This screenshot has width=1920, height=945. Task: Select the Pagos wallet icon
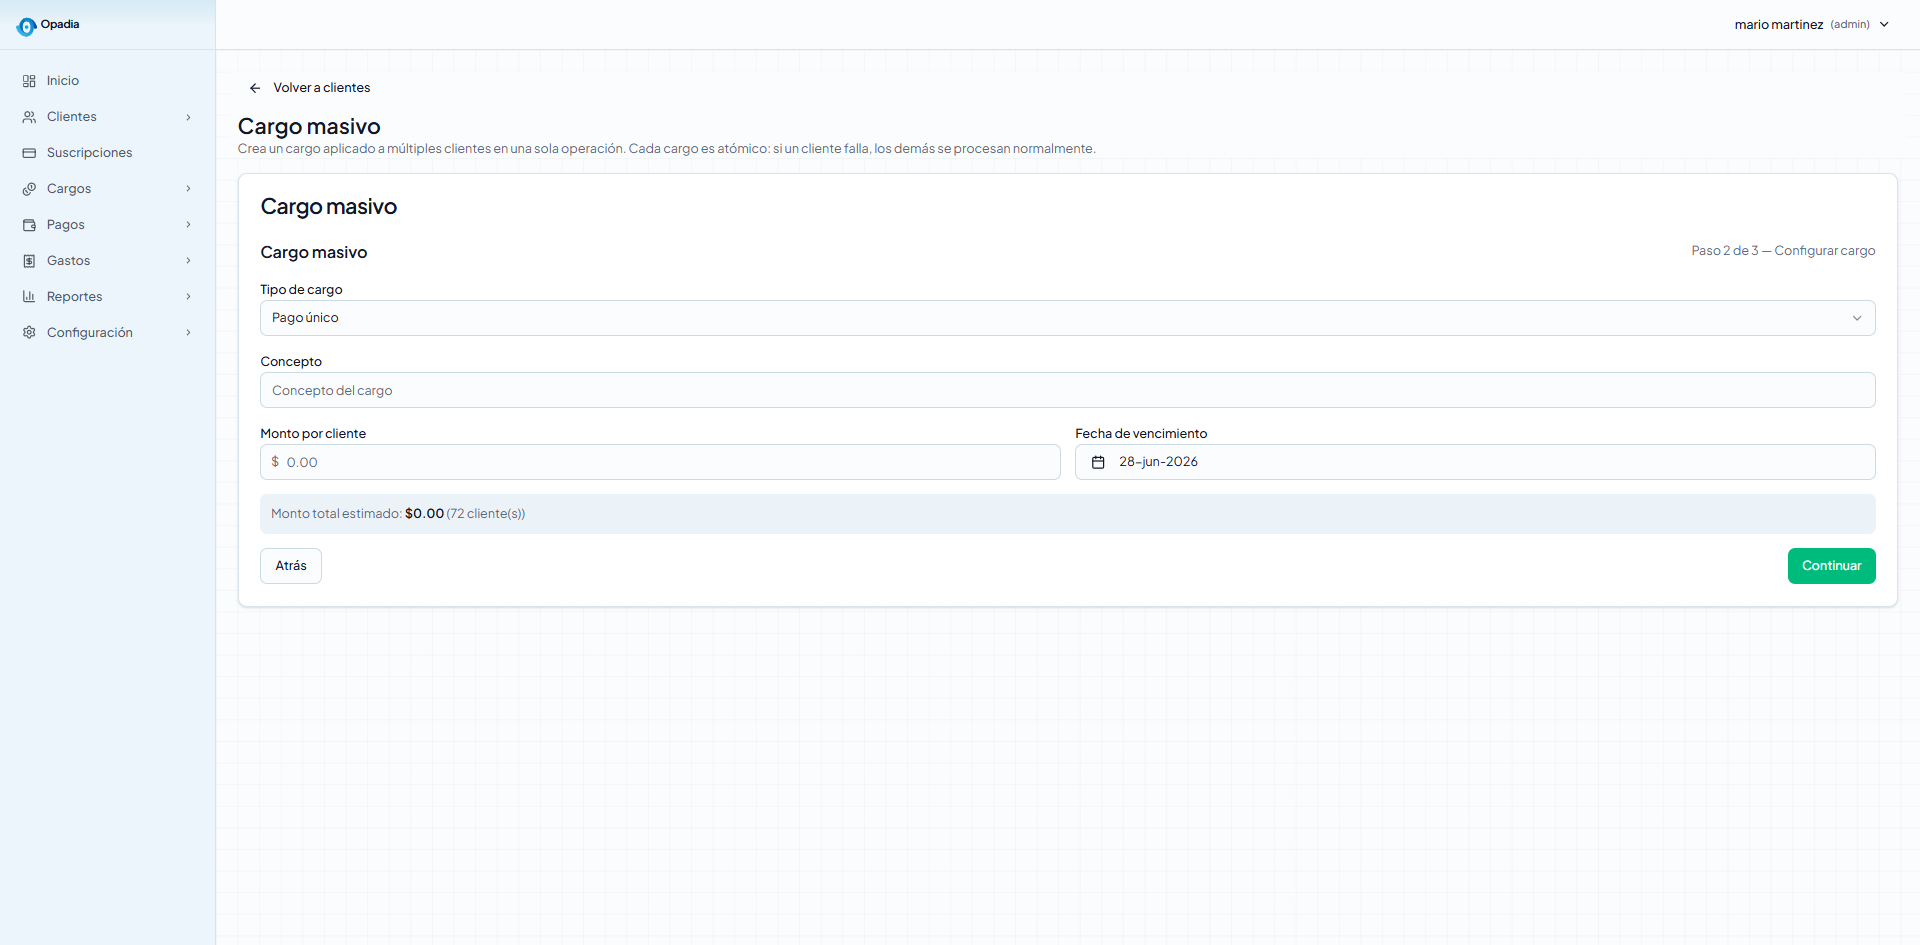(x=29, y=225)
